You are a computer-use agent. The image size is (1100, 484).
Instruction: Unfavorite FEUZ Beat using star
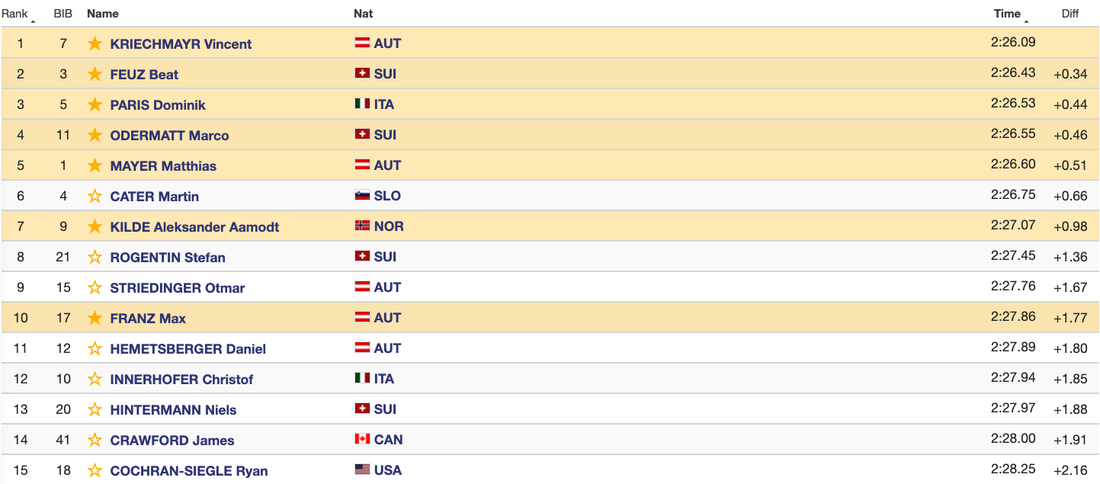(x=95, y=74)
